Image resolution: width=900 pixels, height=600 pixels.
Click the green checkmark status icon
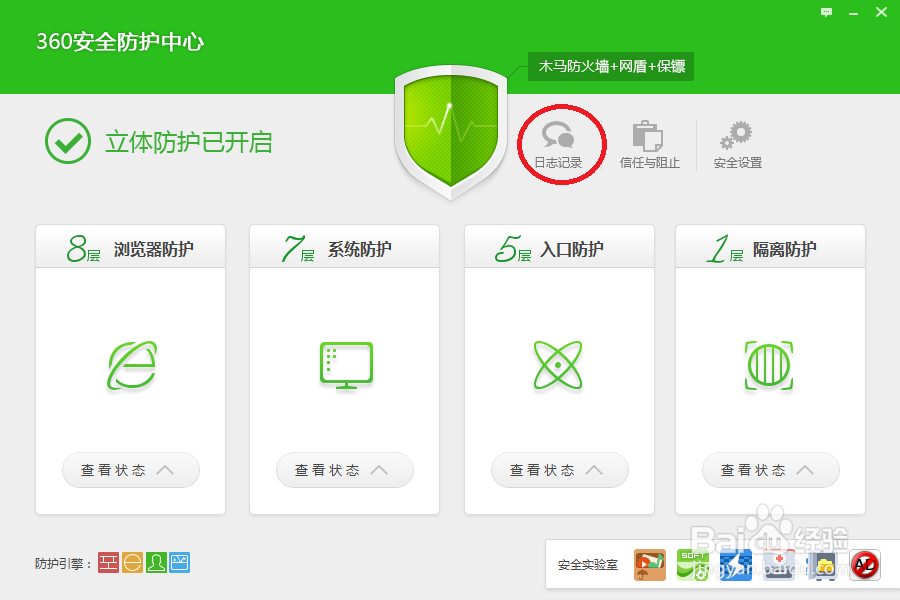tap(68, 141)
